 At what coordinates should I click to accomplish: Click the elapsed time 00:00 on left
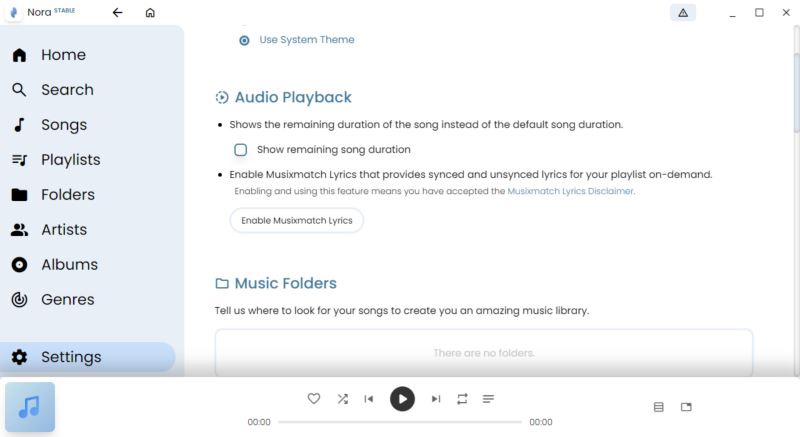pos(259,422)
